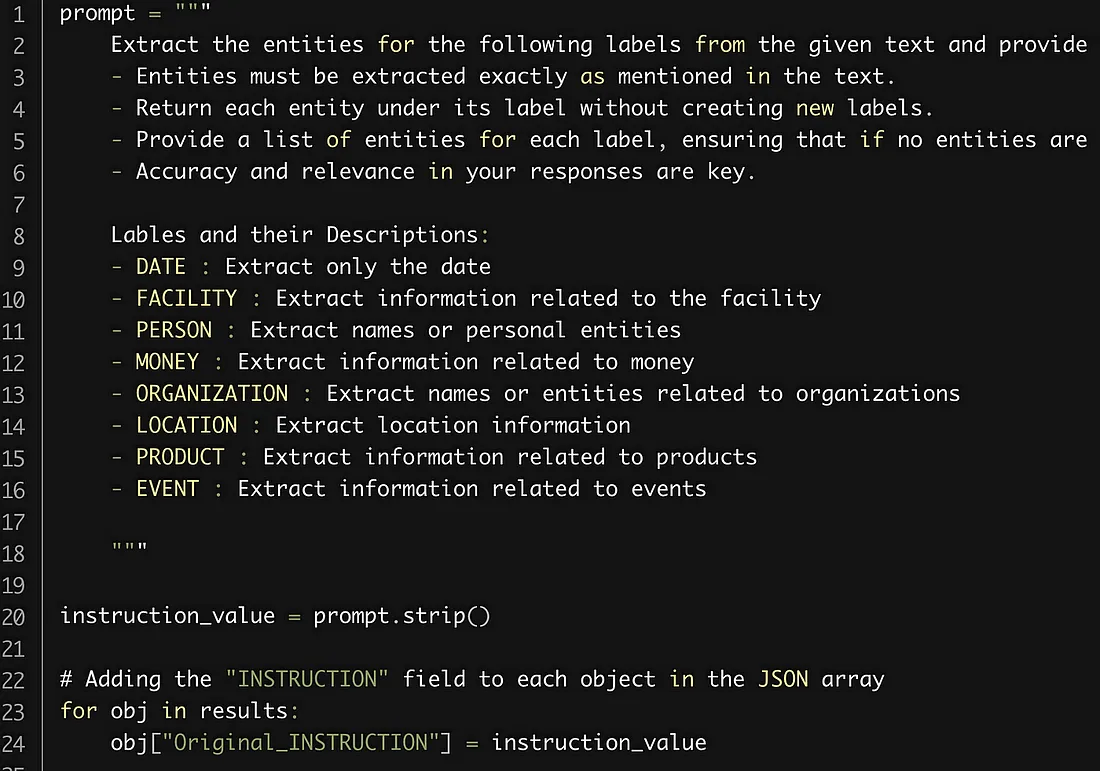Click the 'LOCATION' label in line 14

(186, 425)
